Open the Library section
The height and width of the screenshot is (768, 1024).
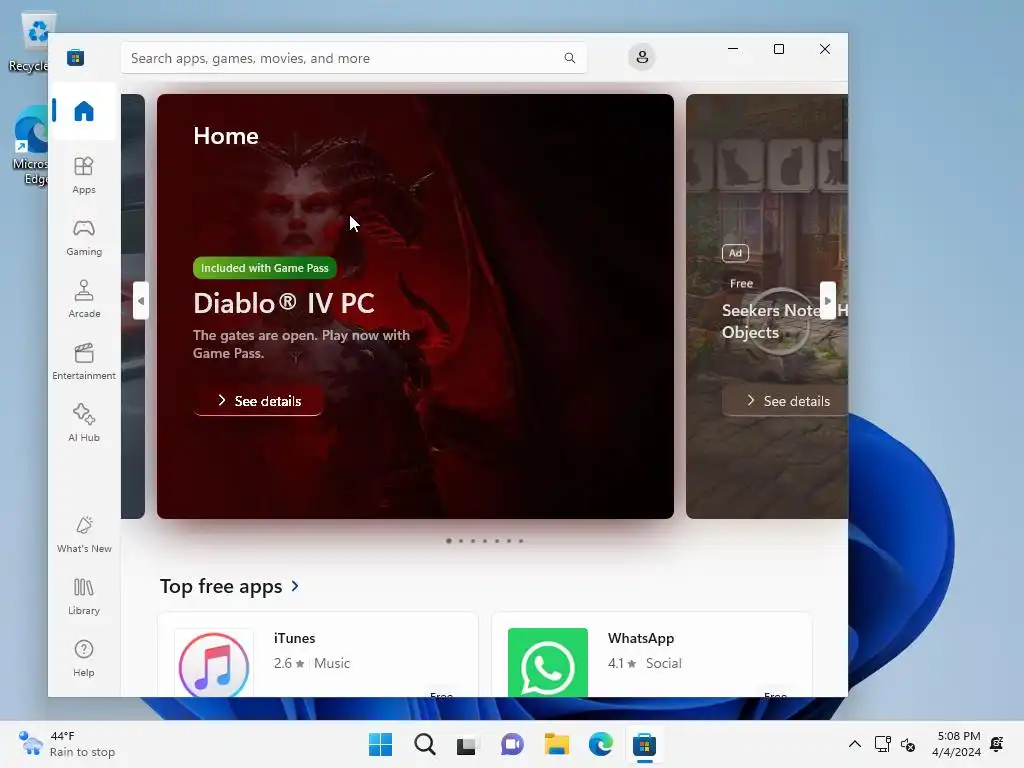(84, 596)
